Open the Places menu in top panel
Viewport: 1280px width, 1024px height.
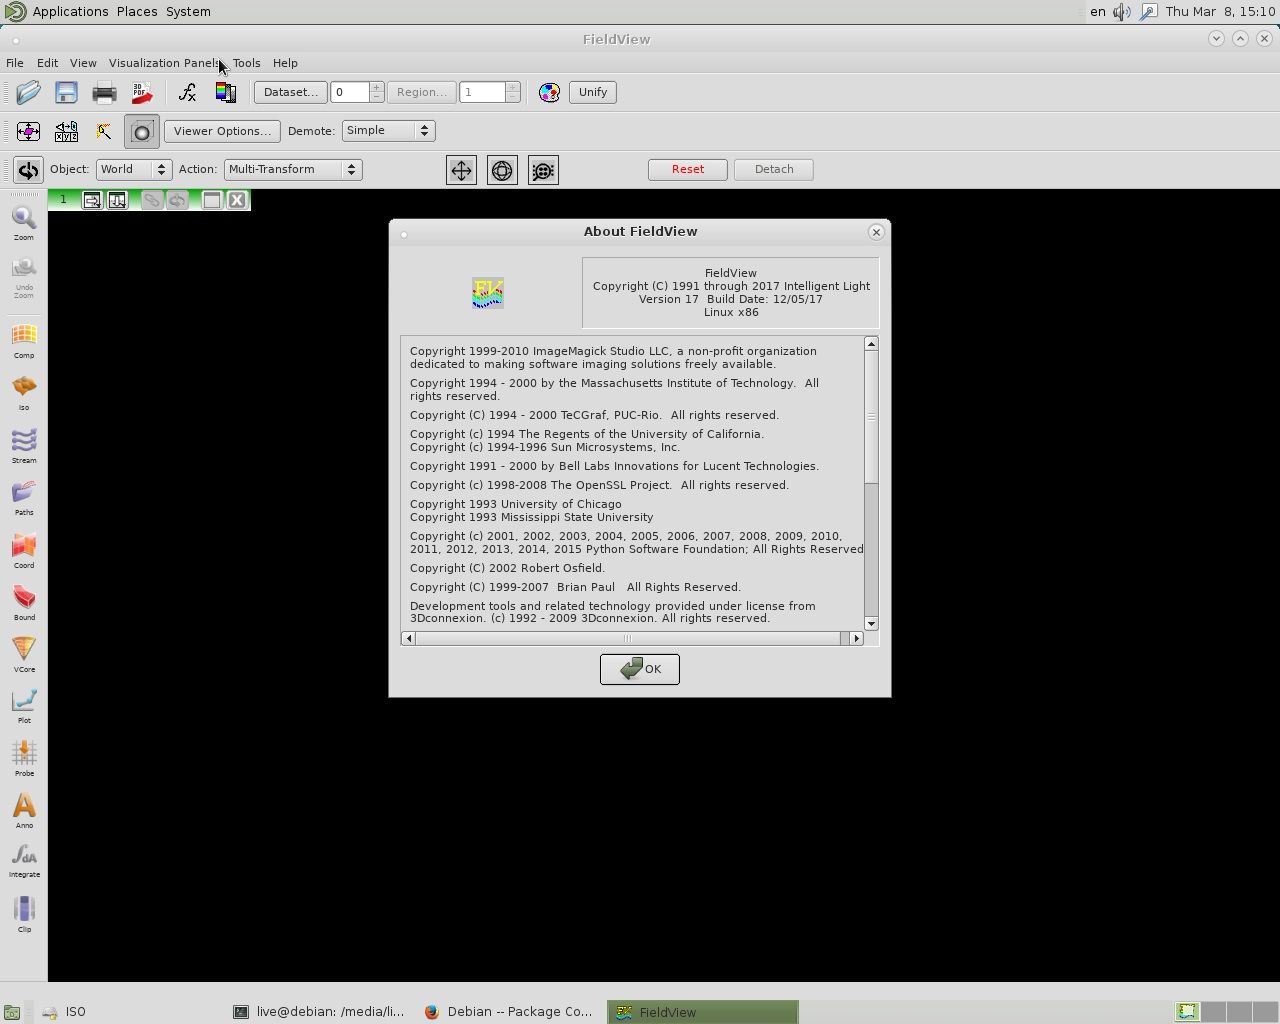pyautogui.click(x=137, y=12)
